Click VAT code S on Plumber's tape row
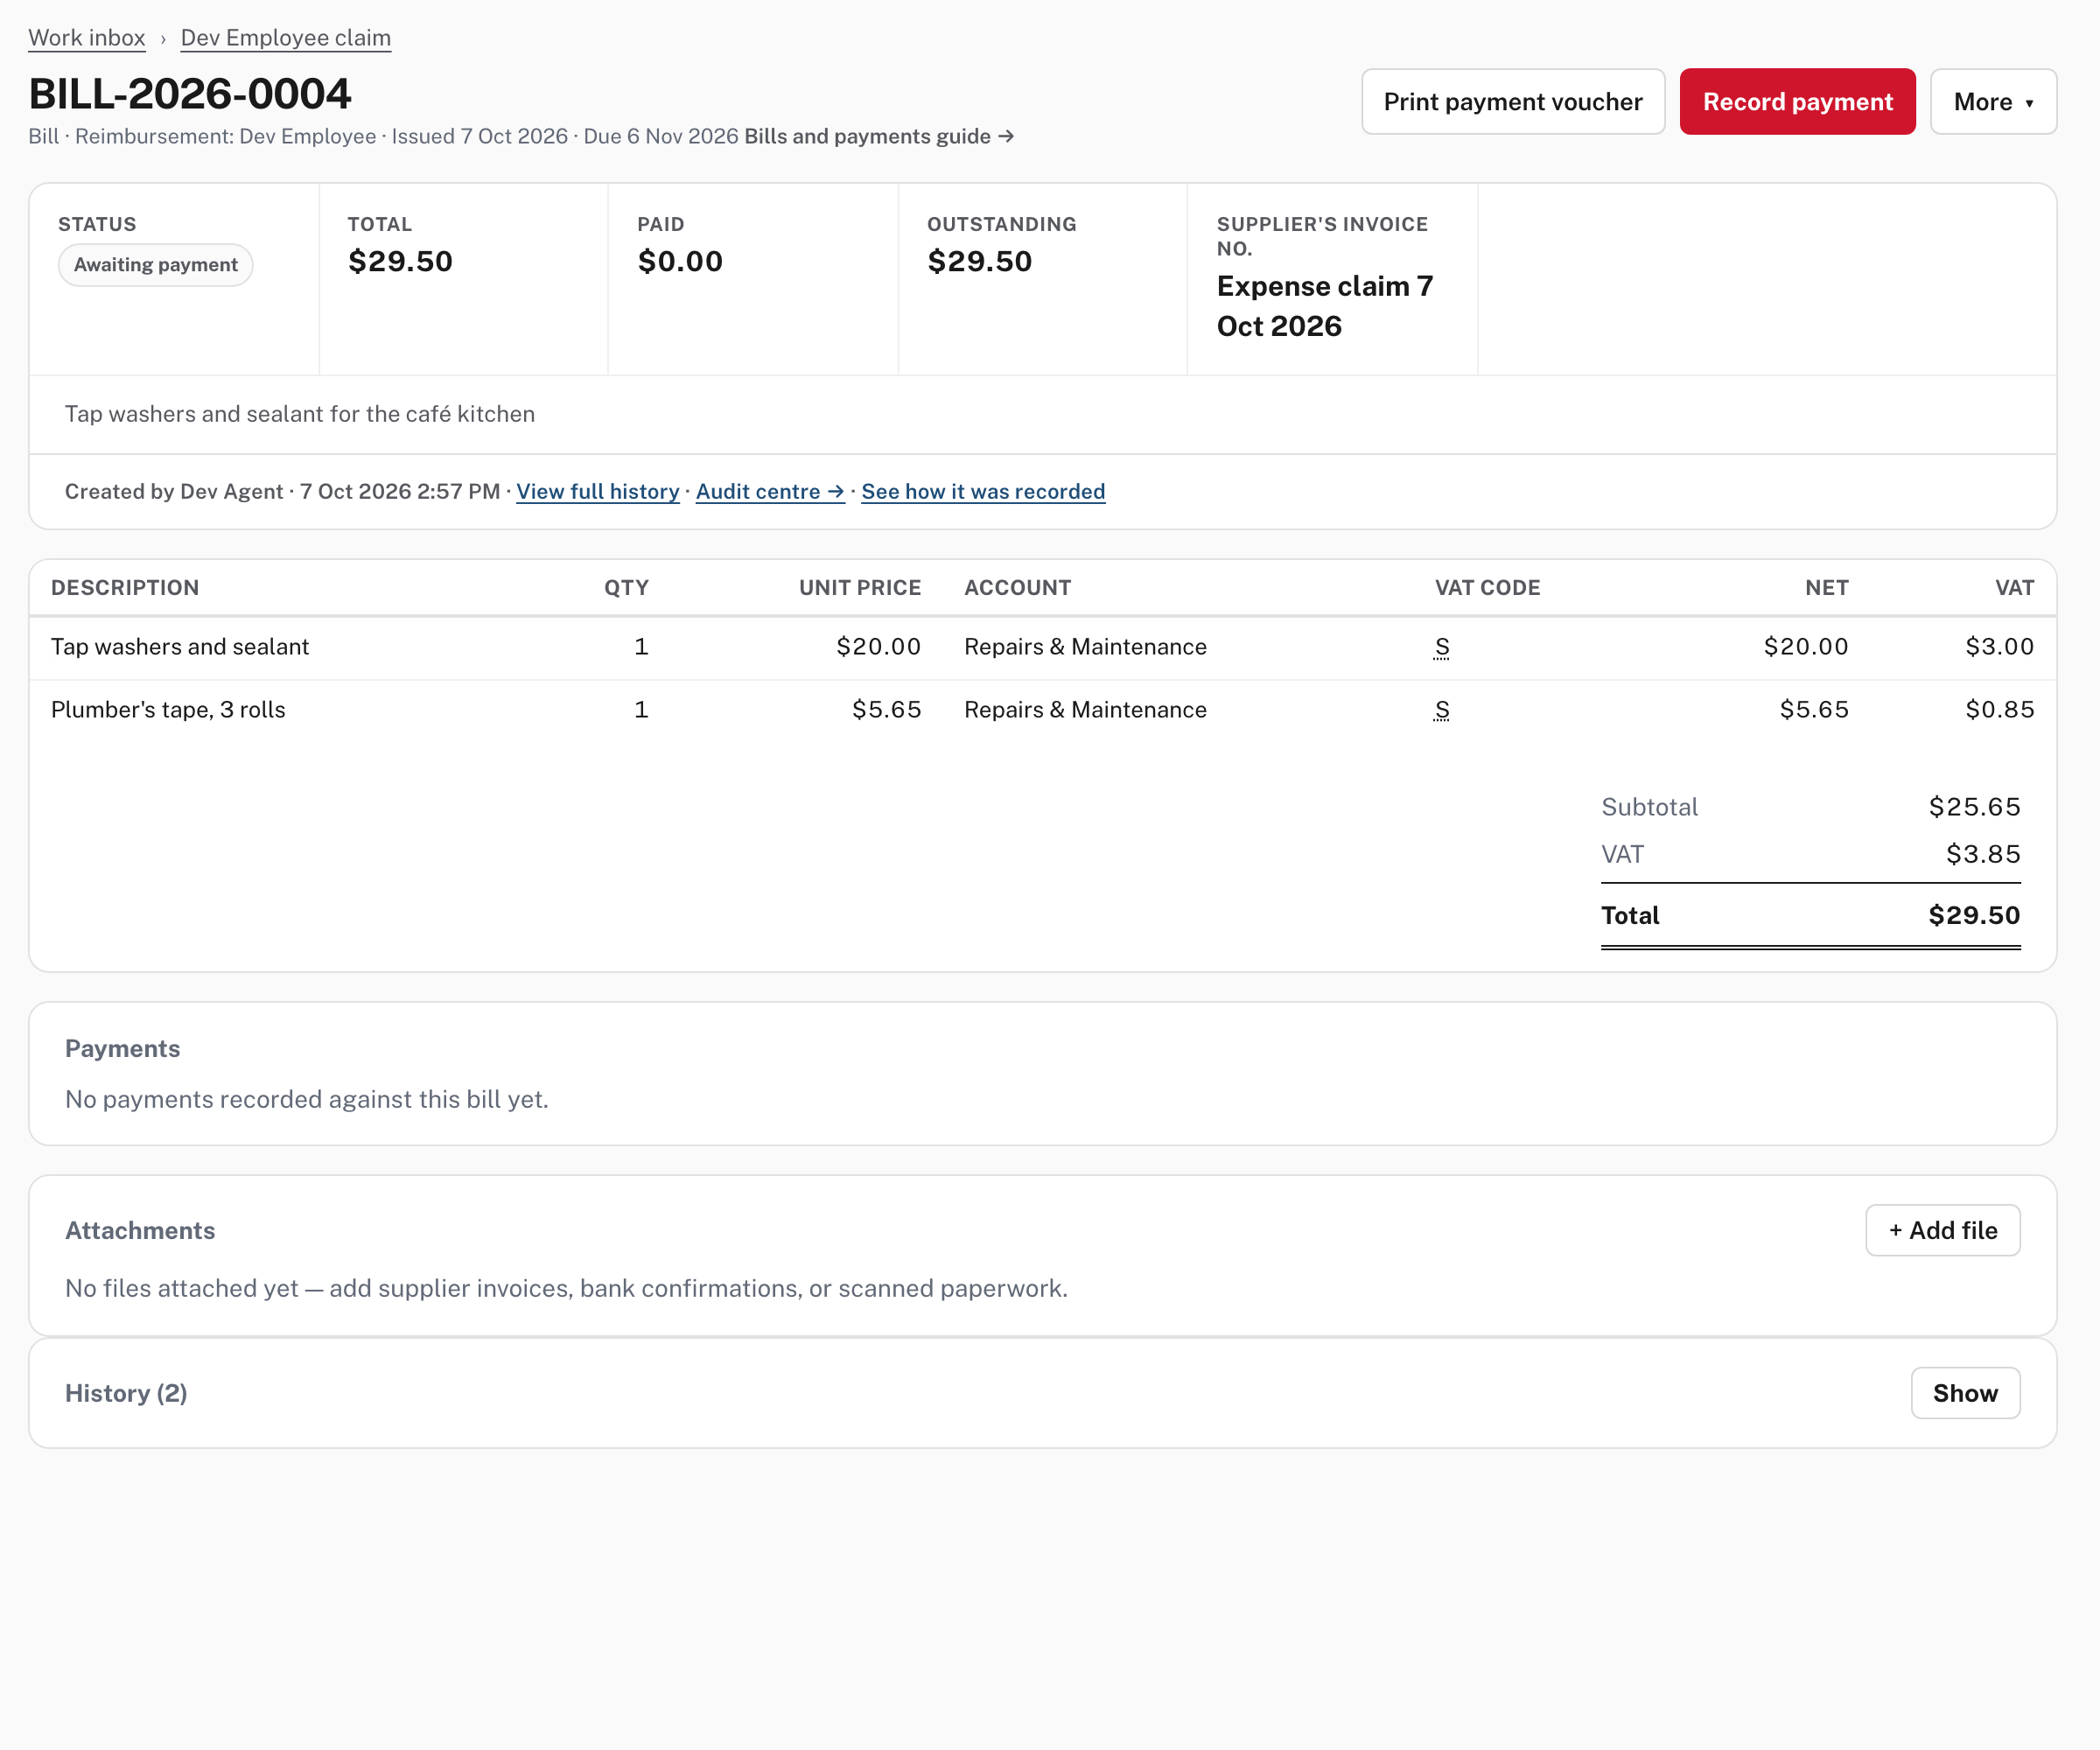The image size is (2100, 1750). (1441, 710)
